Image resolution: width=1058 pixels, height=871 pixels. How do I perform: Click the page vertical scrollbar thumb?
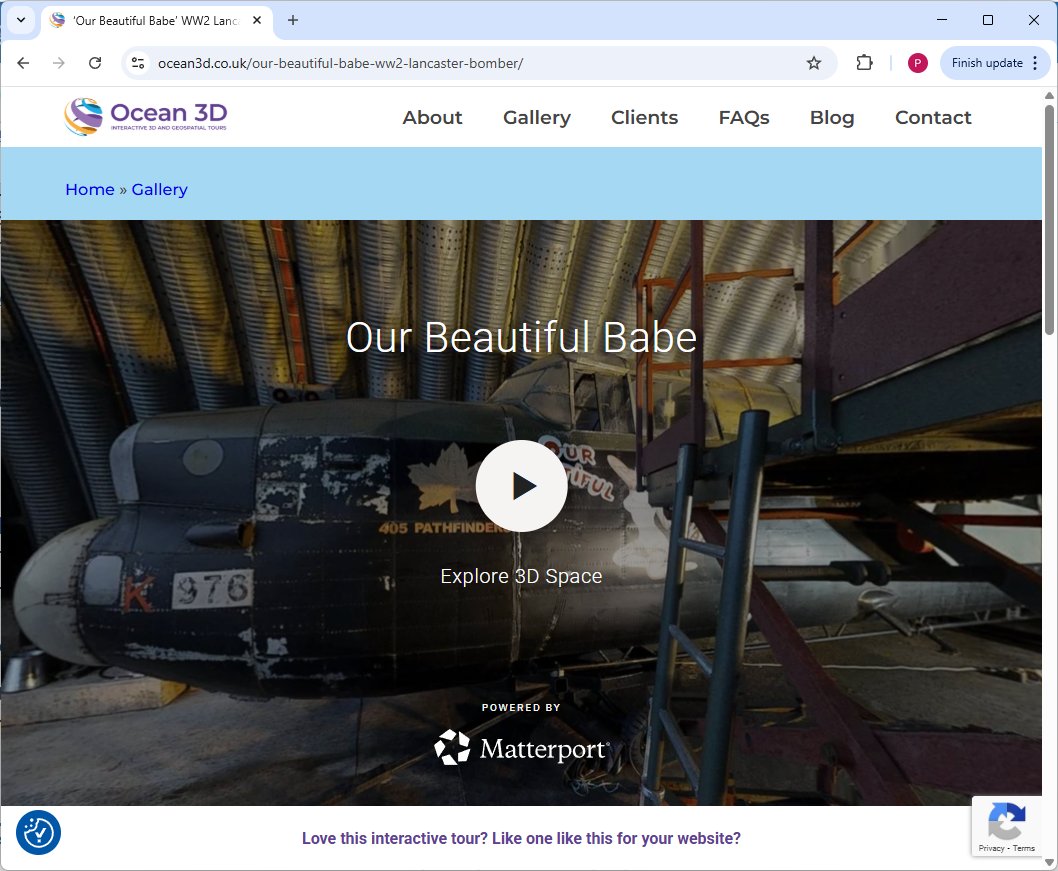point(1049,219)
